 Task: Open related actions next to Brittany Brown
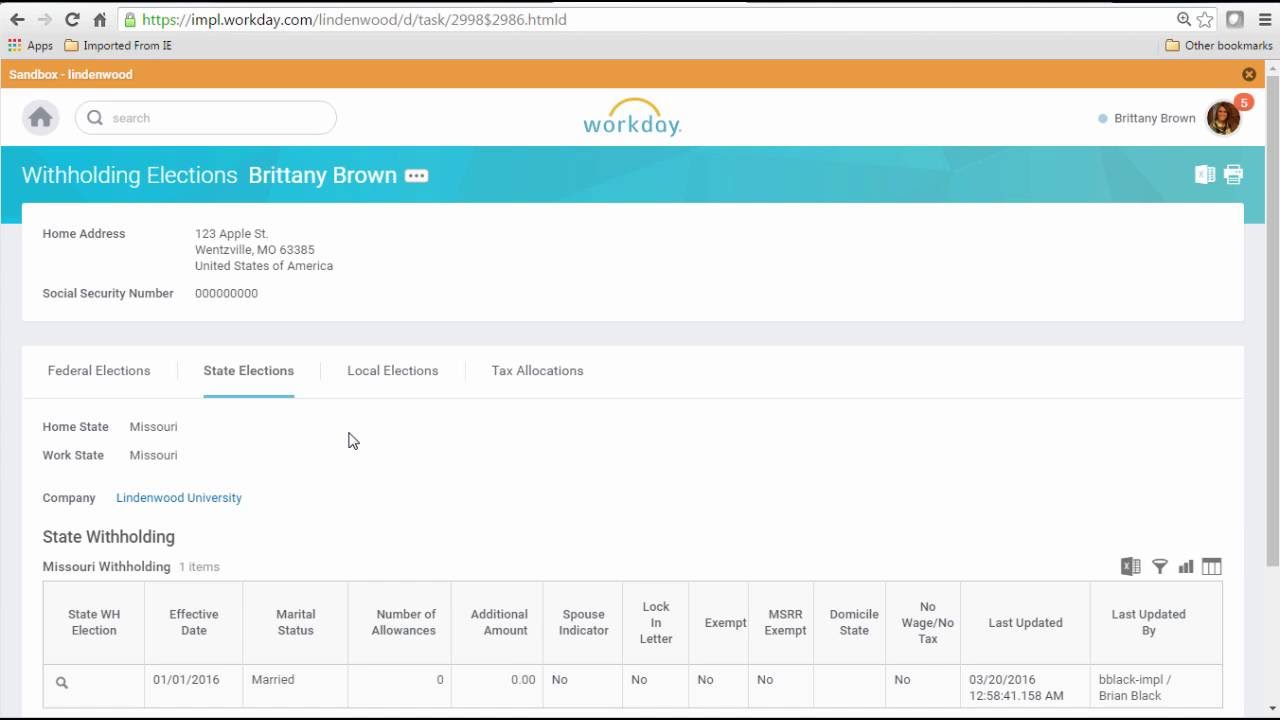coord(417,176)
